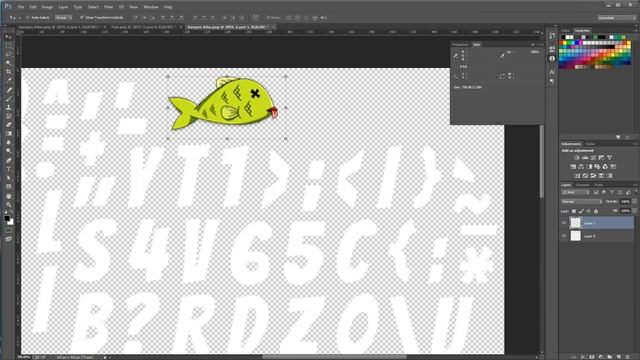640x360 pixels.
Task: Switch to the Channels tab
Action: tap(582, 185)
